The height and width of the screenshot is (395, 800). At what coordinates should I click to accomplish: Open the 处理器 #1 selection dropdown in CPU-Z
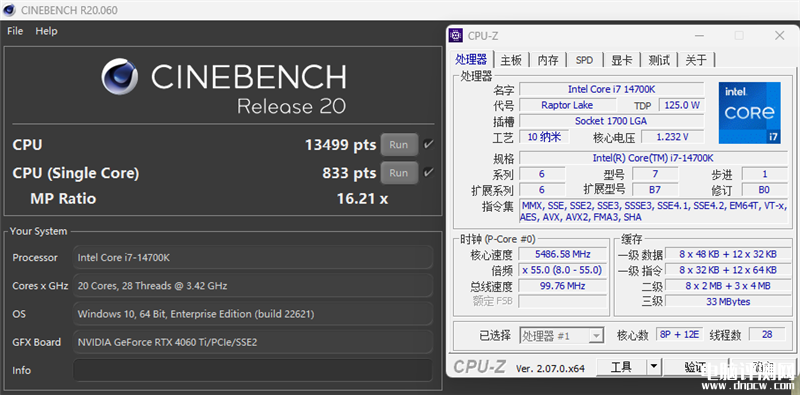click(562, 336)
